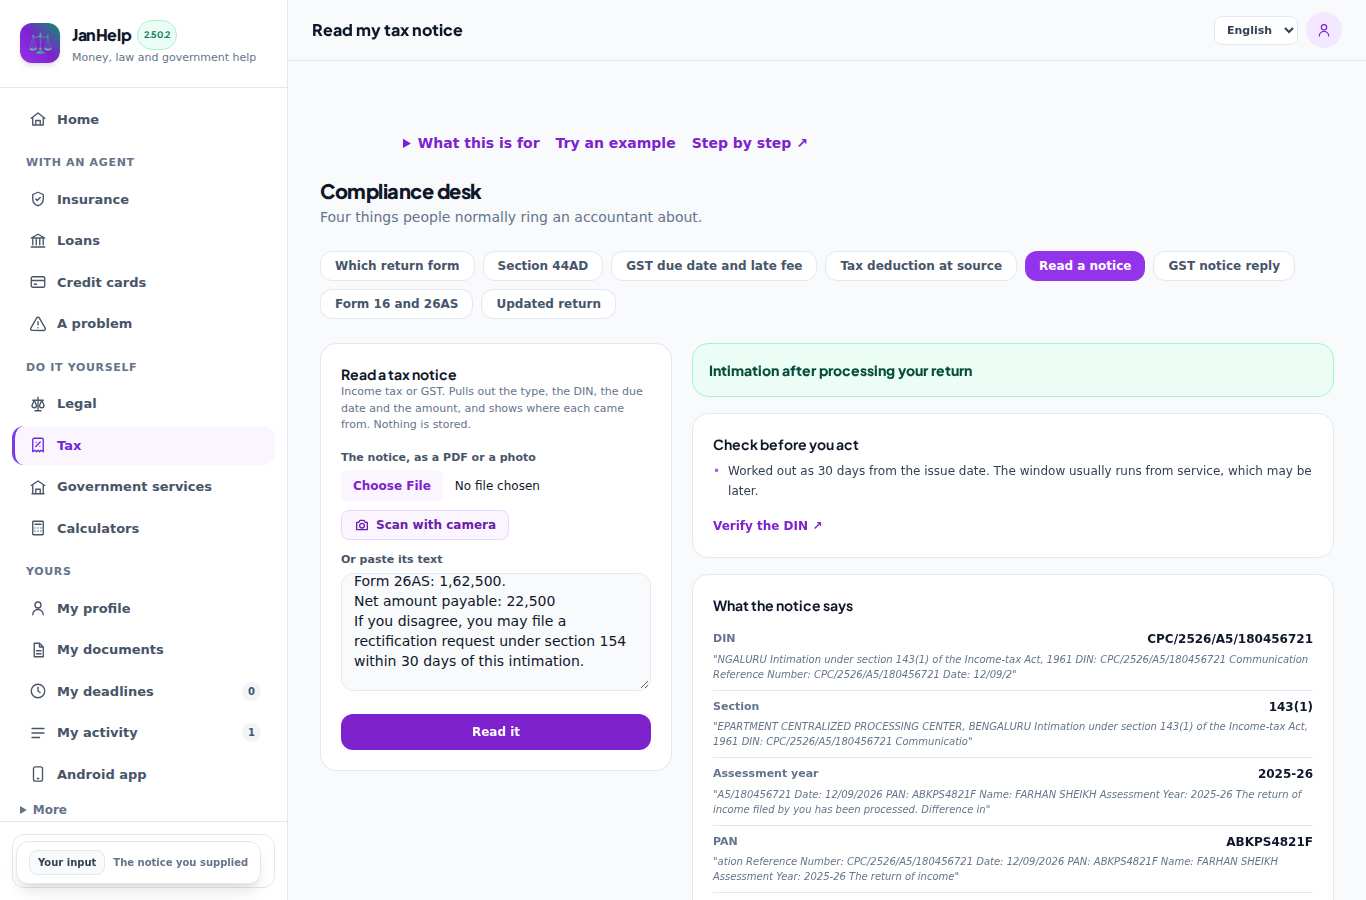Open the Step by step link
This screenshot has width=1366, height=900.
(750, 143)
